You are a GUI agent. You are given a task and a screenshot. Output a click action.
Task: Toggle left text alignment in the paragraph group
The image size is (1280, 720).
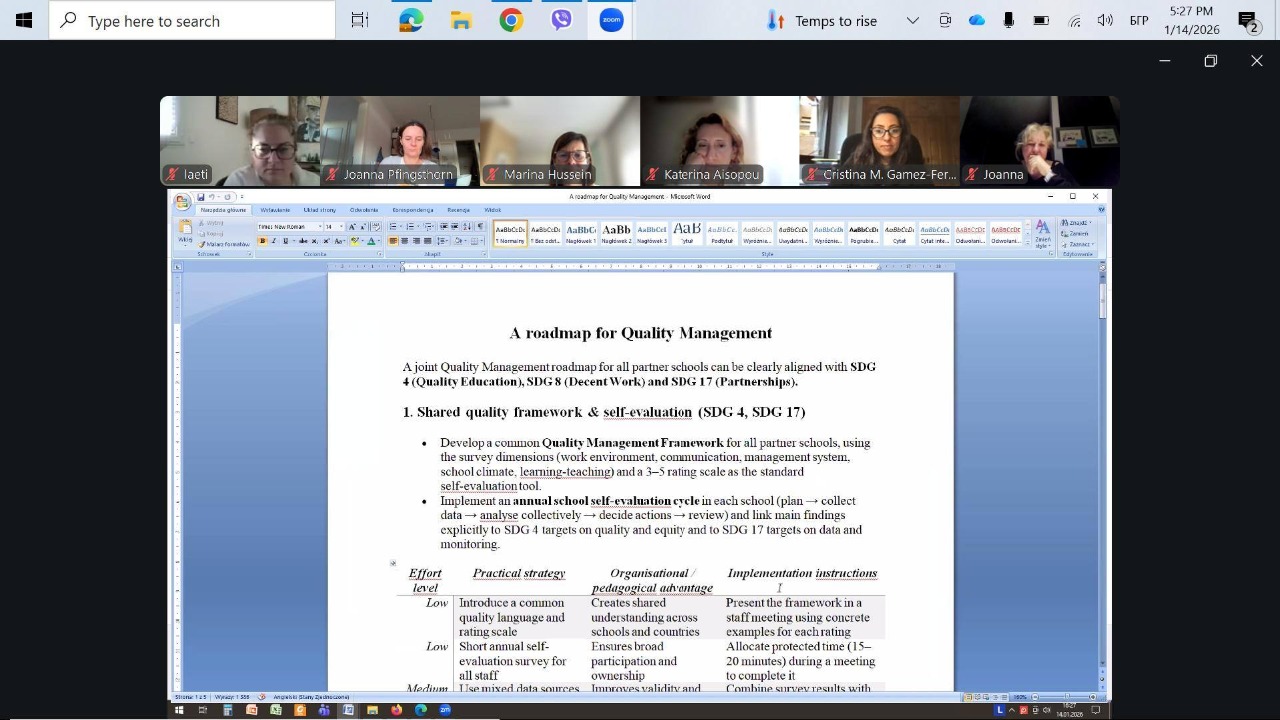[x=393, y=241]
